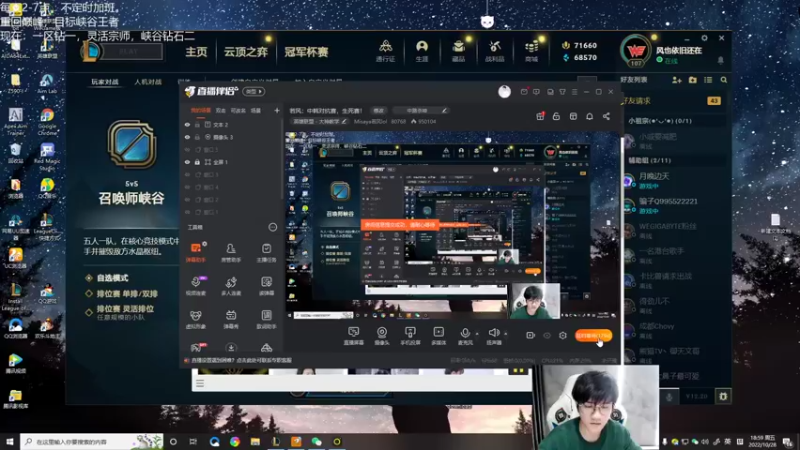
Task: Select 排位赛 灵活排位 queue option
Action: [119, 312]
